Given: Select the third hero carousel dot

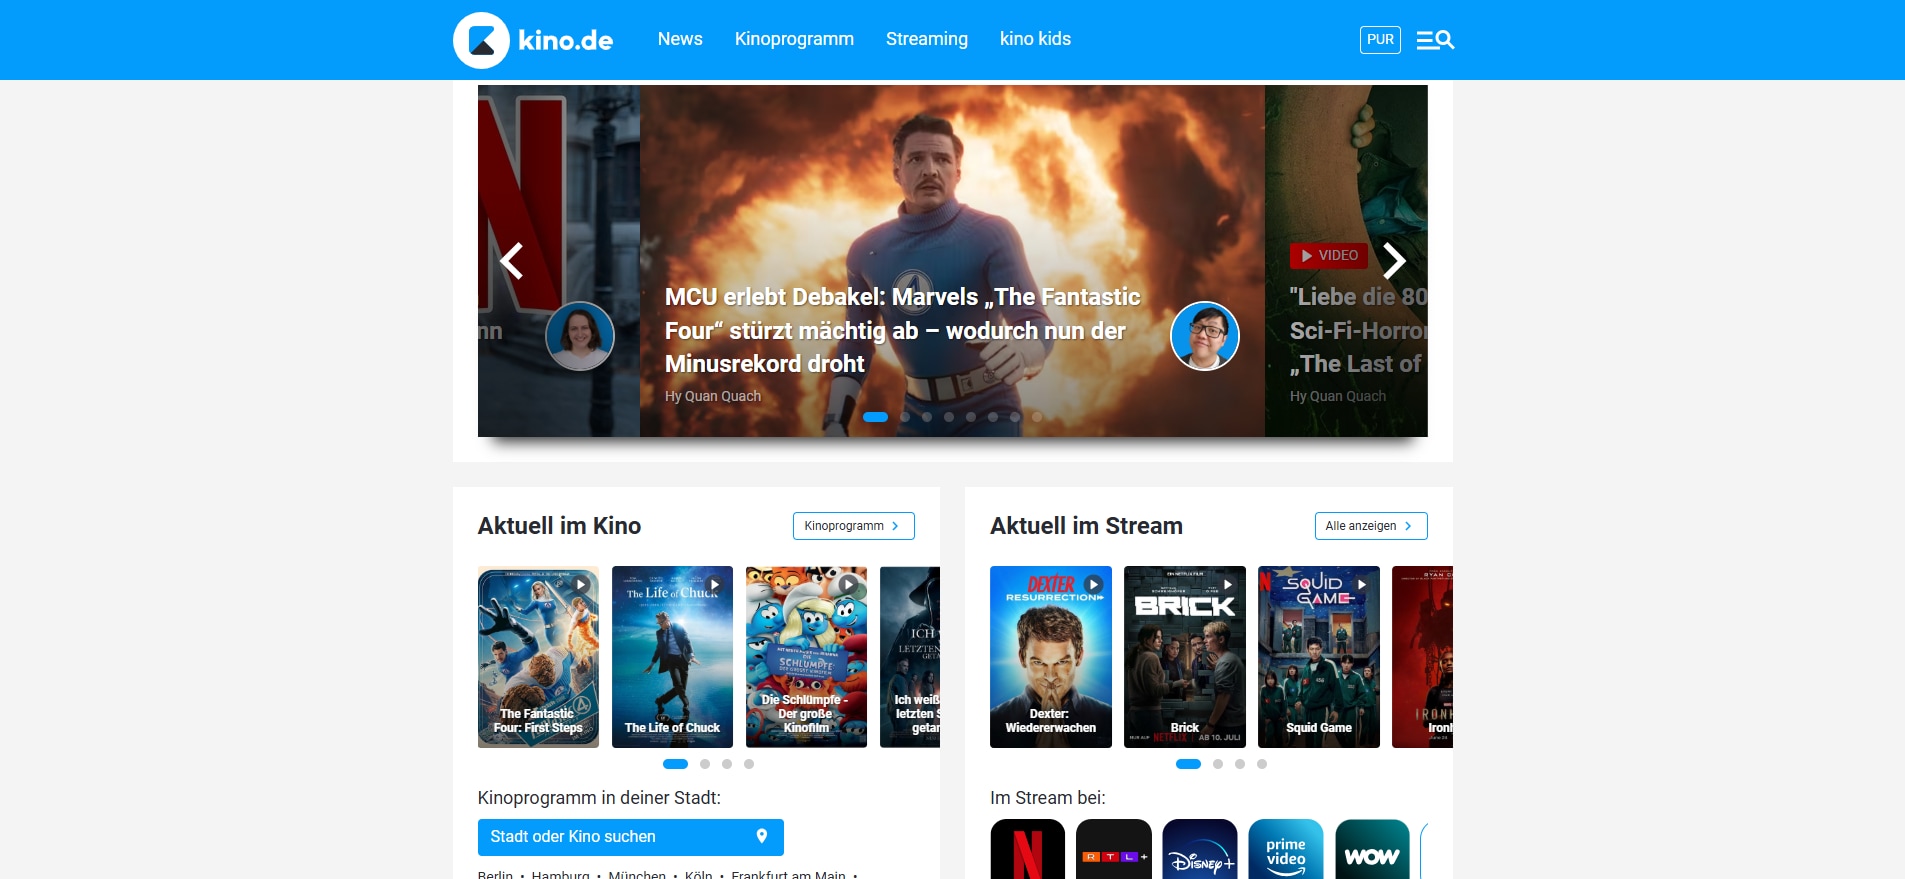Looking at the screenshot, I should tap(927, 417).
